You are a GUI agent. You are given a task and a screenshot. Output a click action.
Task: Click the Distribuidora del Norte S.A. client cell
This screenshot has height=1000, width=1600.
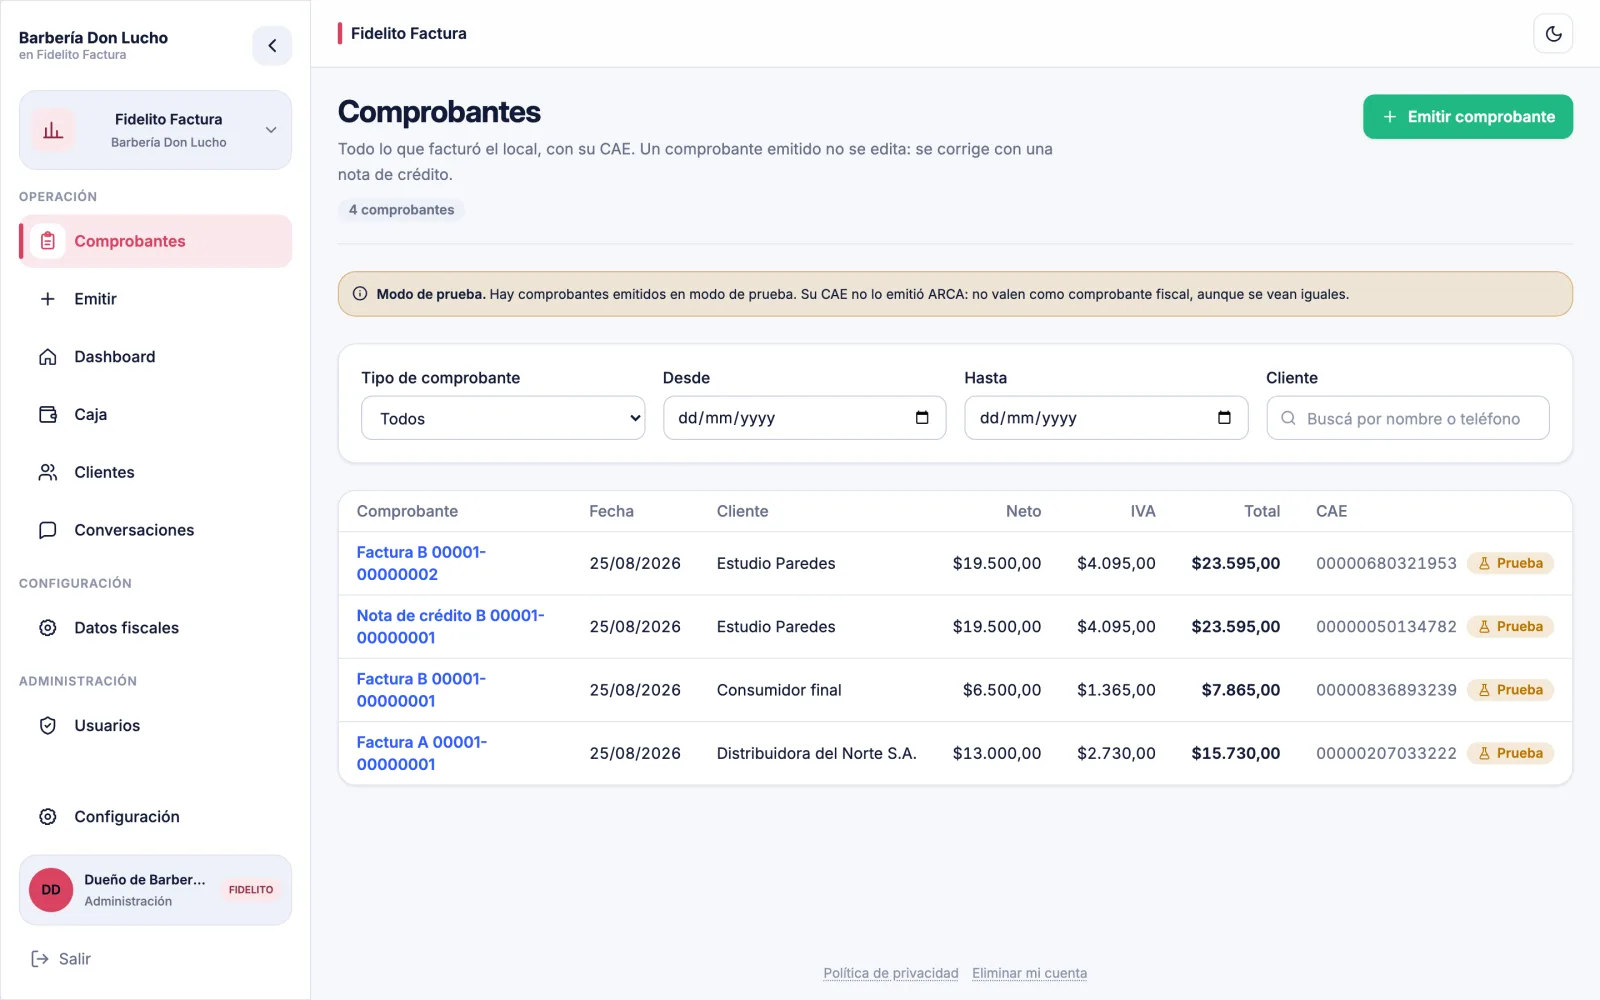coord(816,753)
